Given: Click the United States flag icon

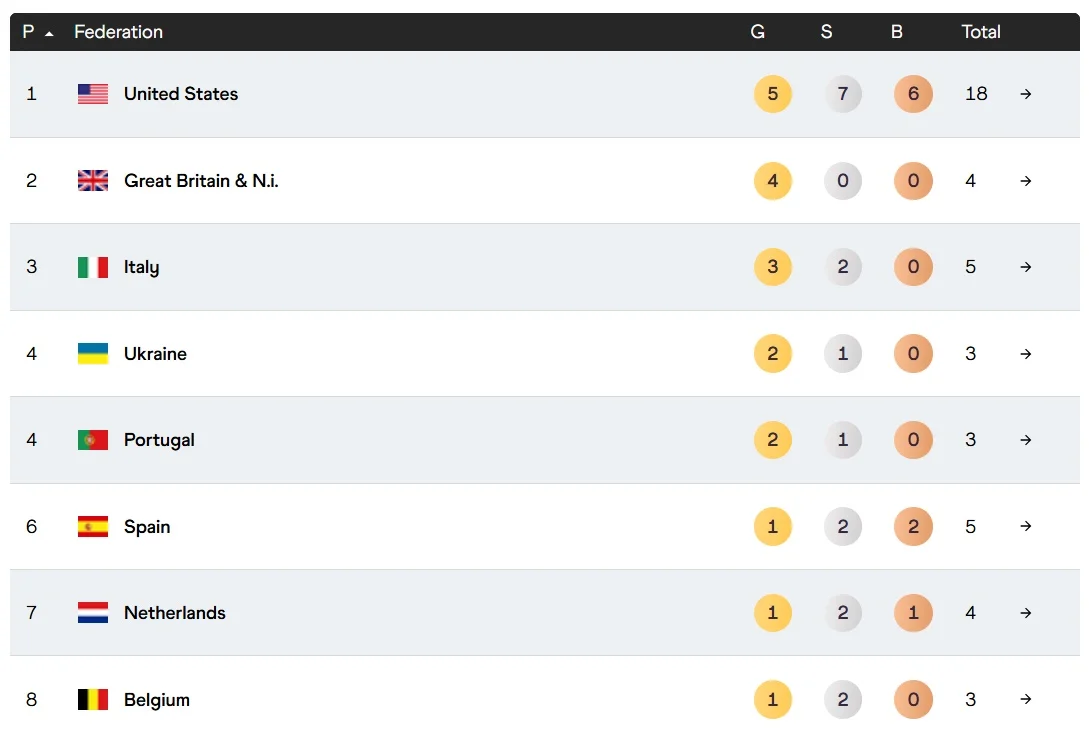Looking at the screenshot, I should (93, 94).
